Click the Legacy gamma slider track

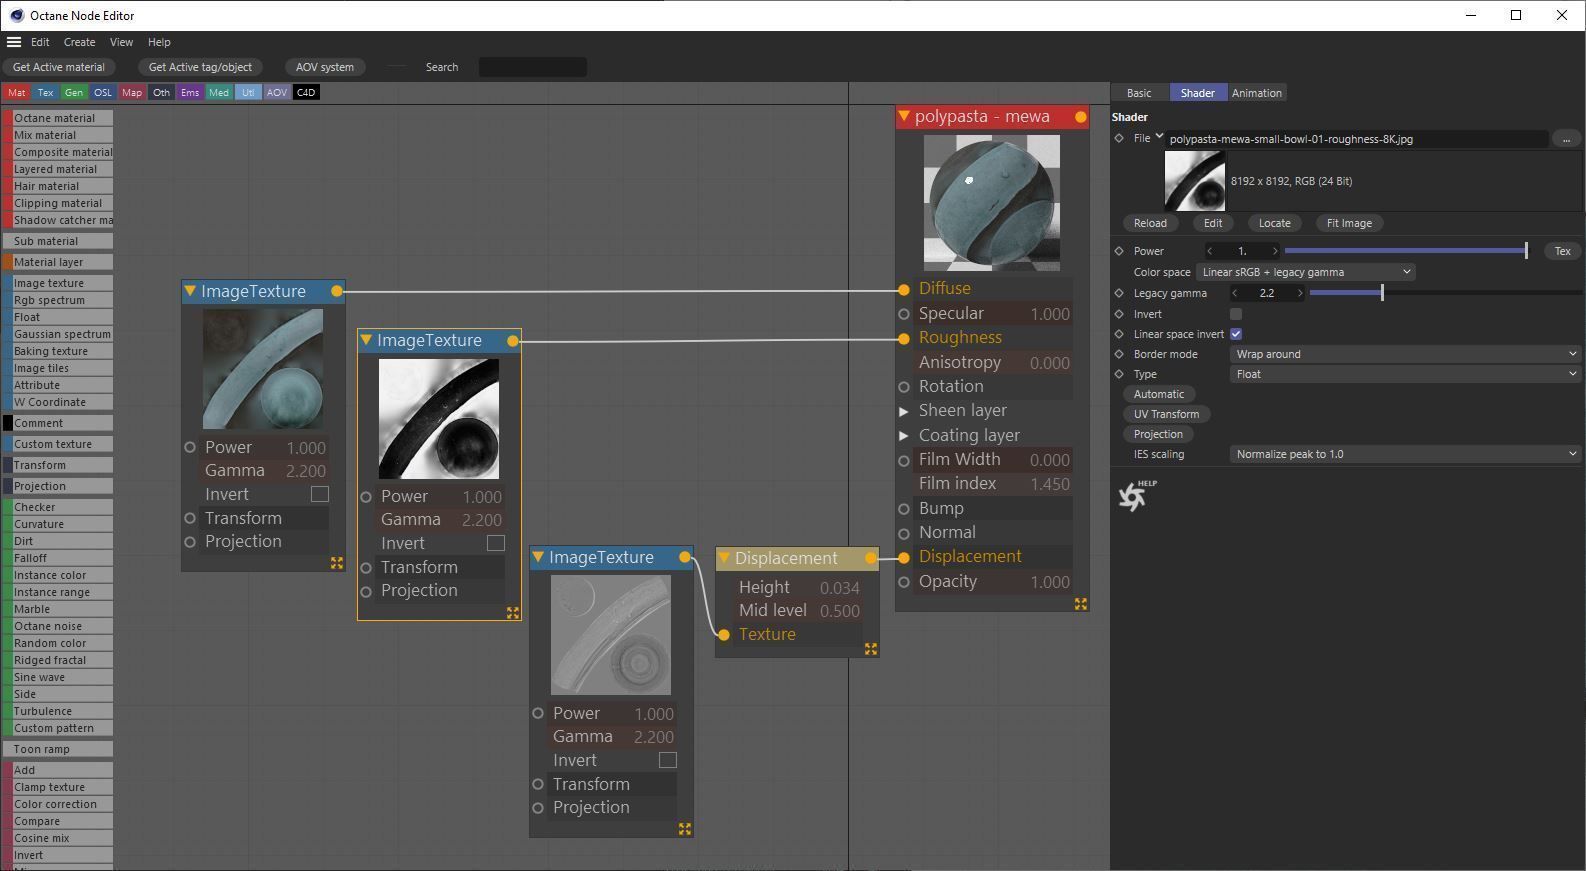coord(1445,293)
